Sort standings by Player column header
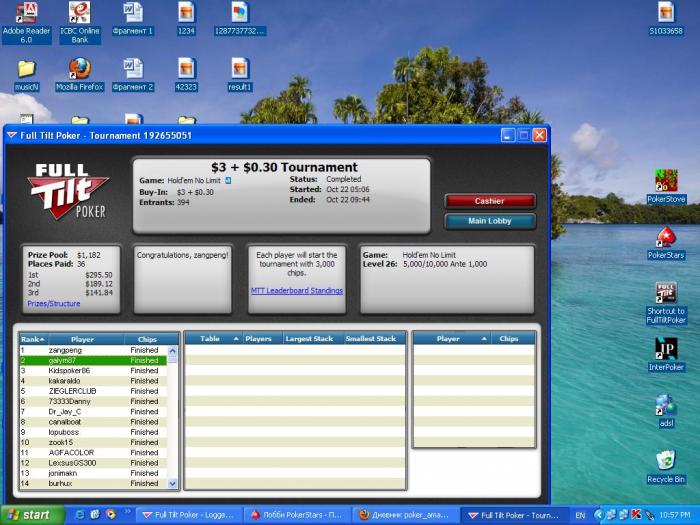 tap(87, 339)
